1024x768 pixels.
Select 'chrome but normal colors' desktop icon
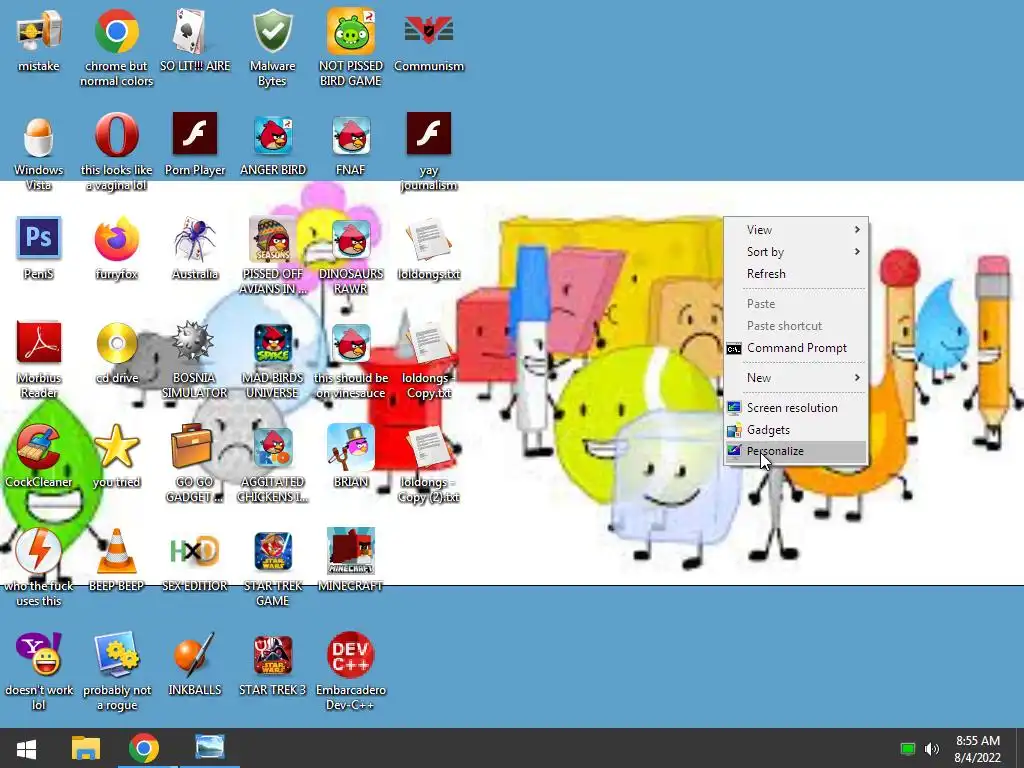[116, 31]
